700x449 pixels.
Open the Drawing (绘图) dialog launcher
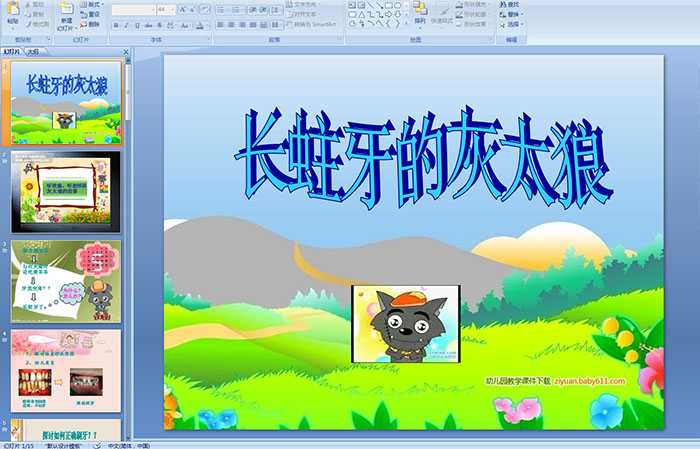(x=491, y=40)
